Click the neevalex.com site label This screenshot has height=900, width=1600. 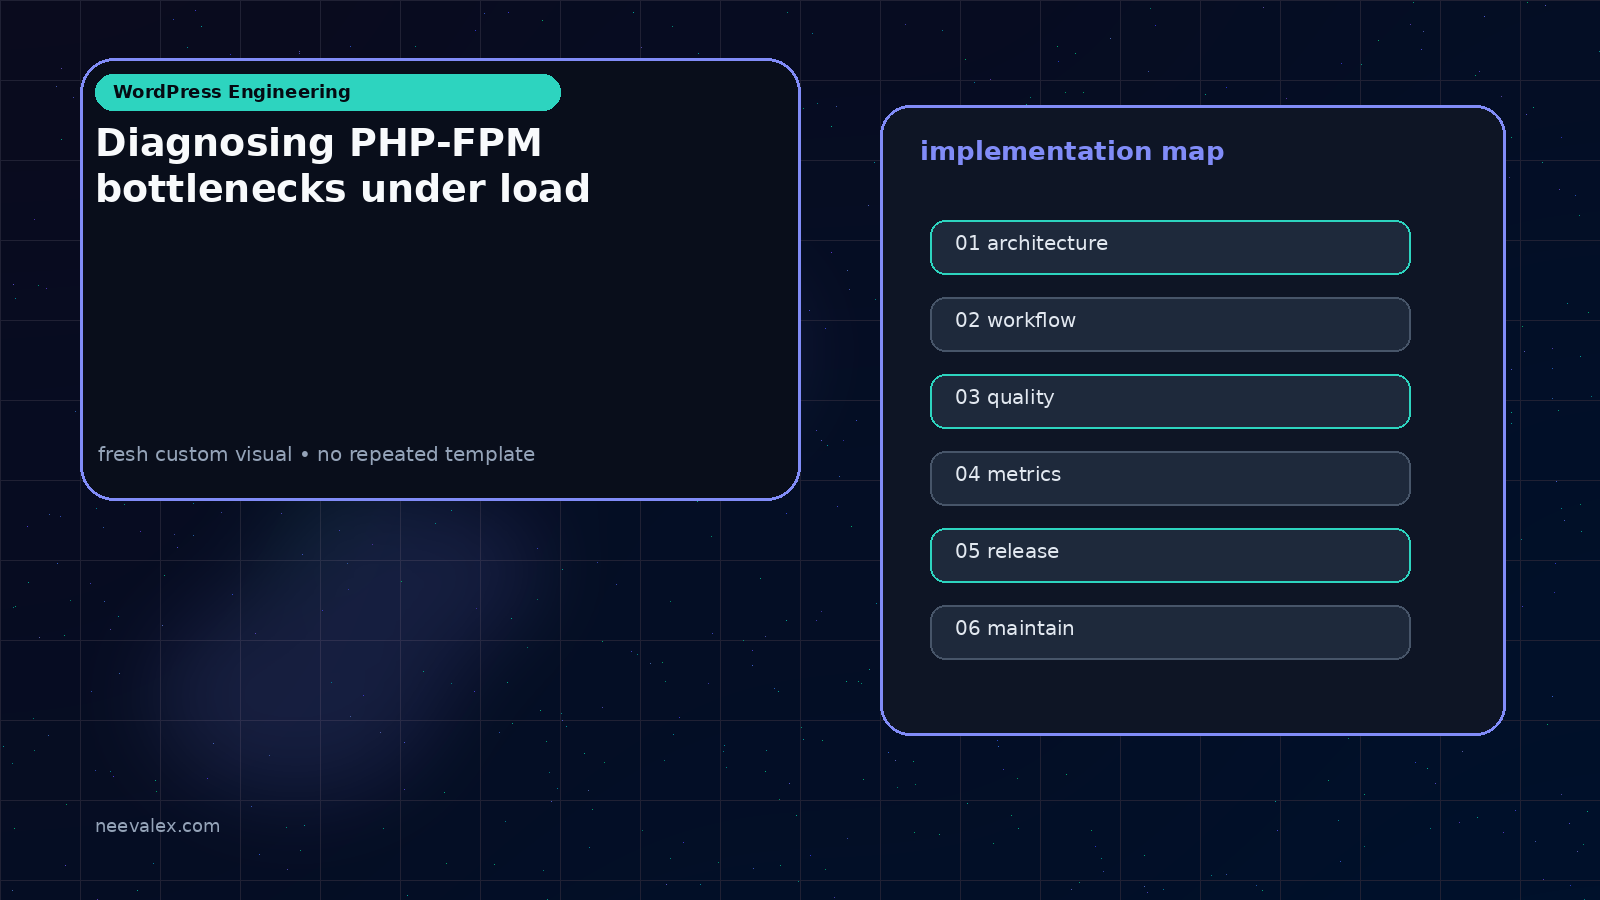coord(157,826)
